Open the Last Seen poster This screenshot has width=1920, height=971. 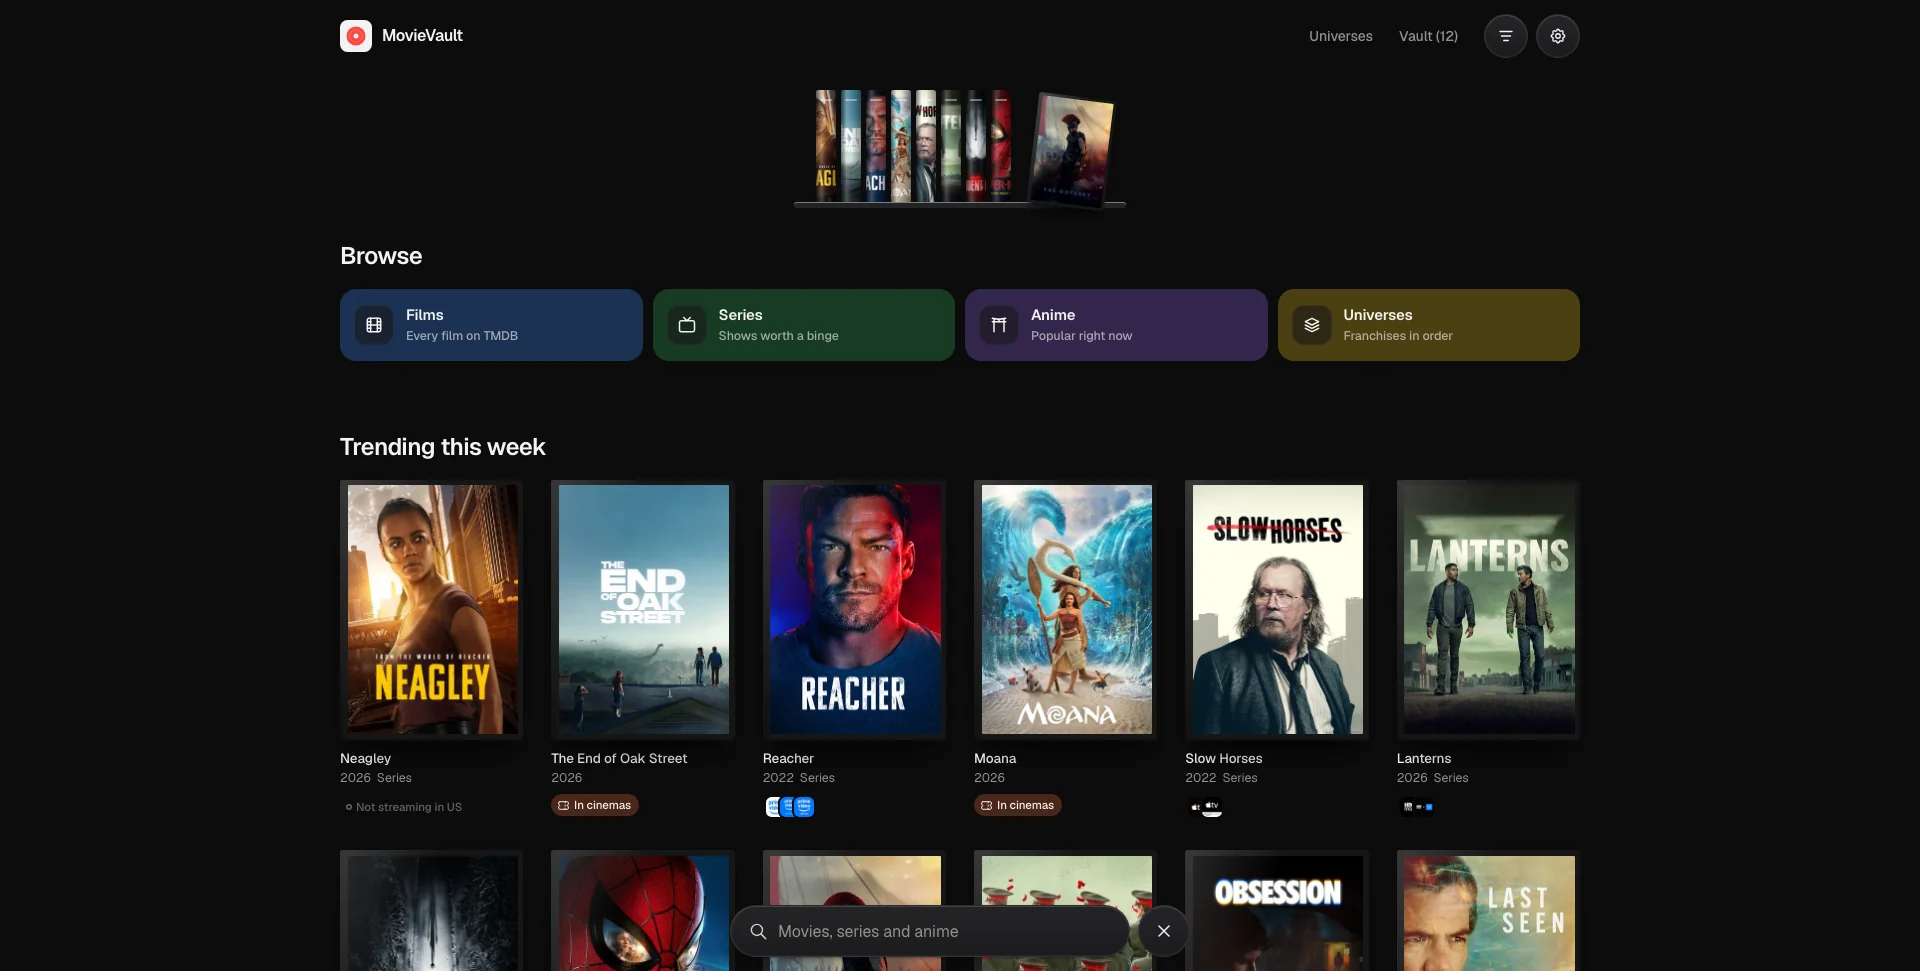(1489, 911)
